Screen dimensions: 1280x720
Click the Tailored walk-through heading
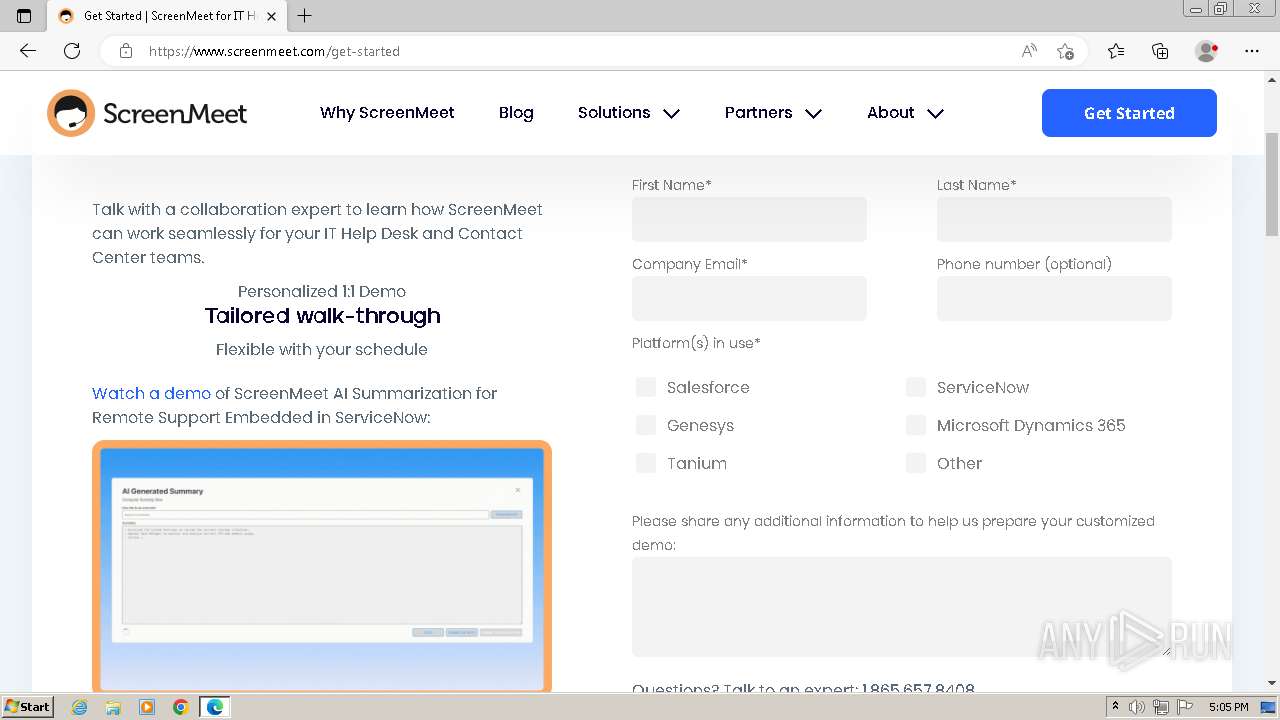click(322, 316)
